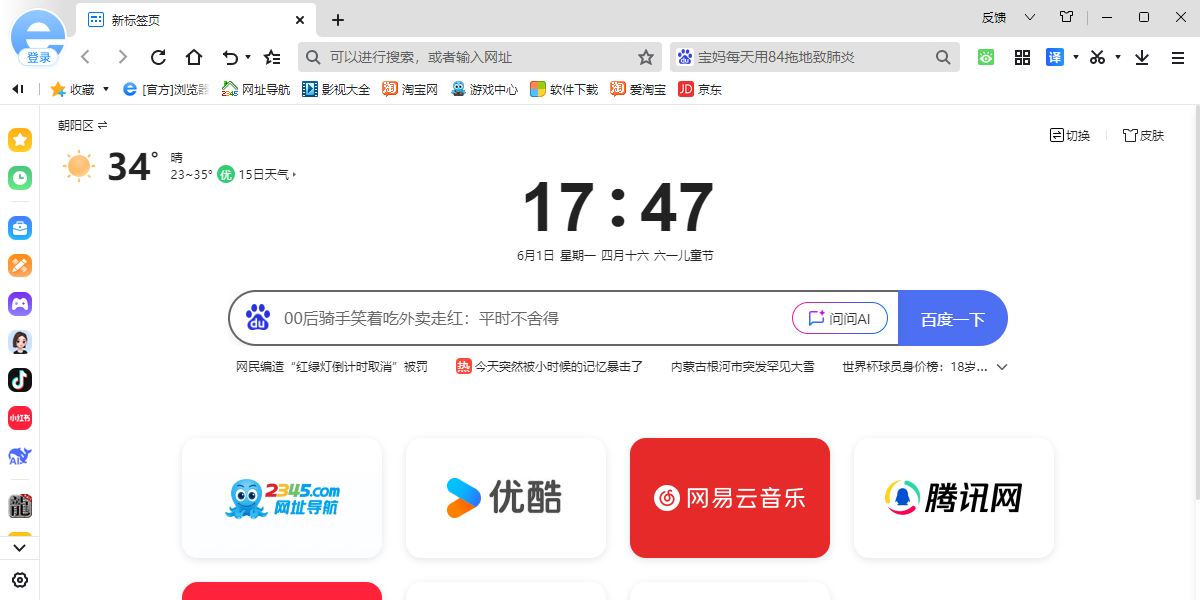Image resolution: width=1200 pixels, height=600 pixels.
Task: Open the four-squares apps grid icon
Action: click(1022, 57)
